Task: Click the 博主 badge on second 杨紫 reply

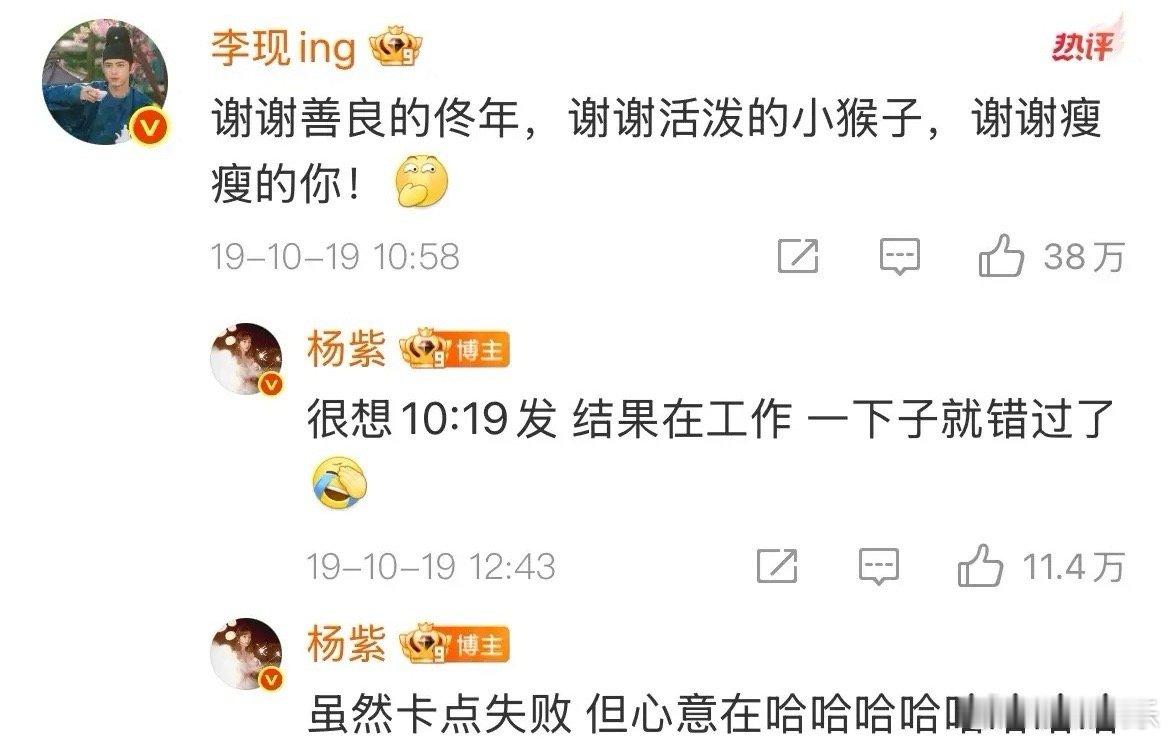Action: pos(480,645)
